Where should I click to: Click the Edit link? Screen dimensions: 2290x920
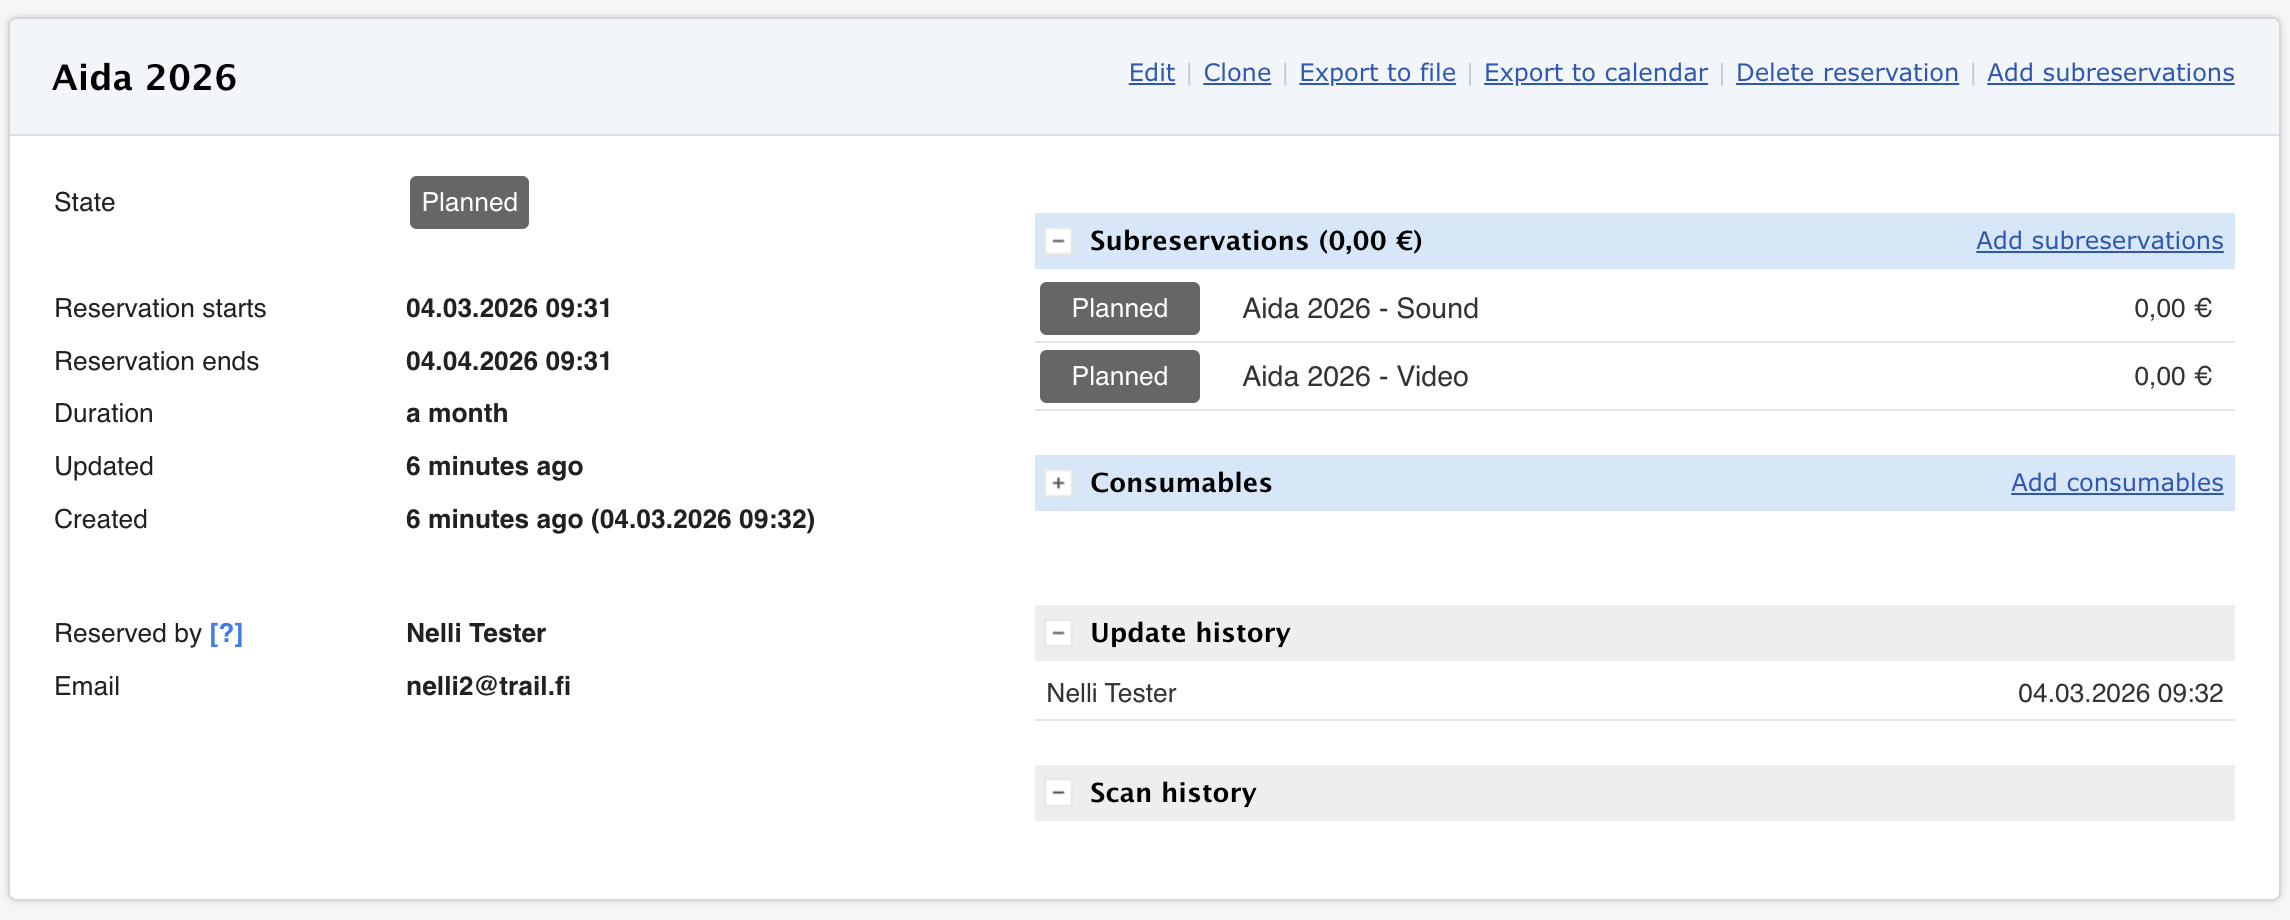[x=1151, y=73]
